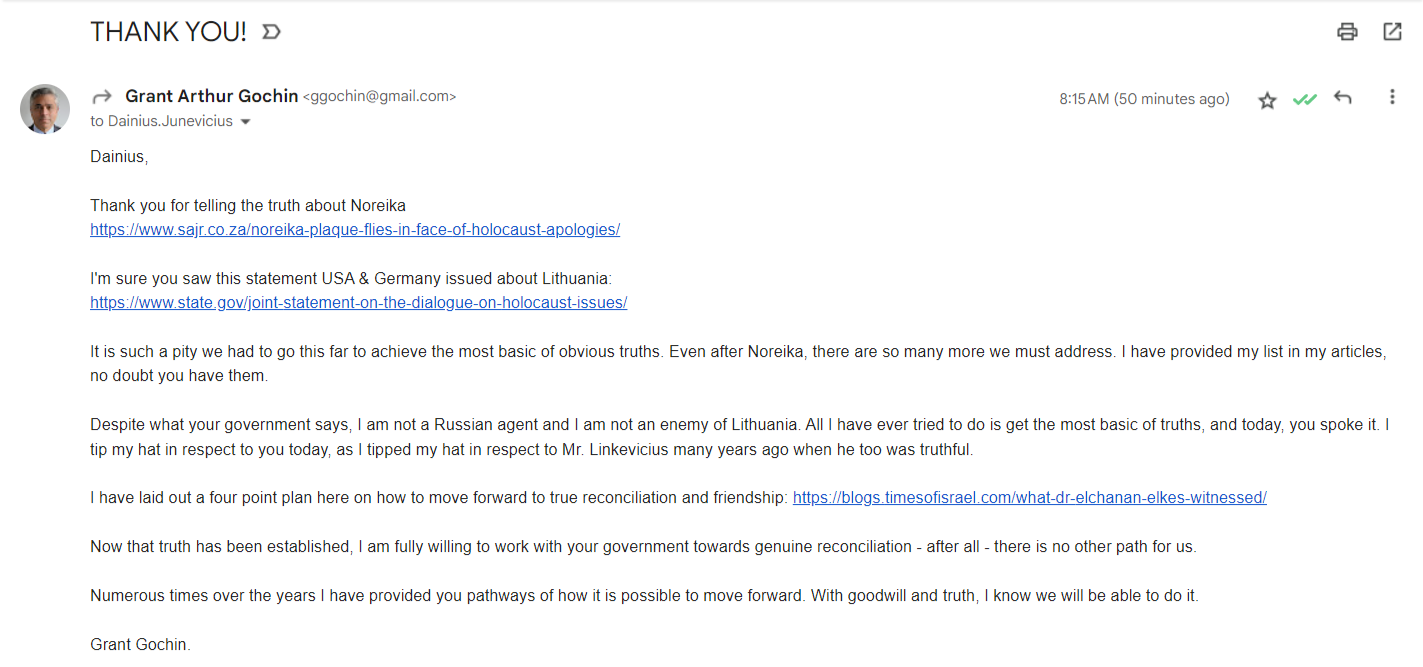Open the three-dot more options menu

pos(1392,97)
